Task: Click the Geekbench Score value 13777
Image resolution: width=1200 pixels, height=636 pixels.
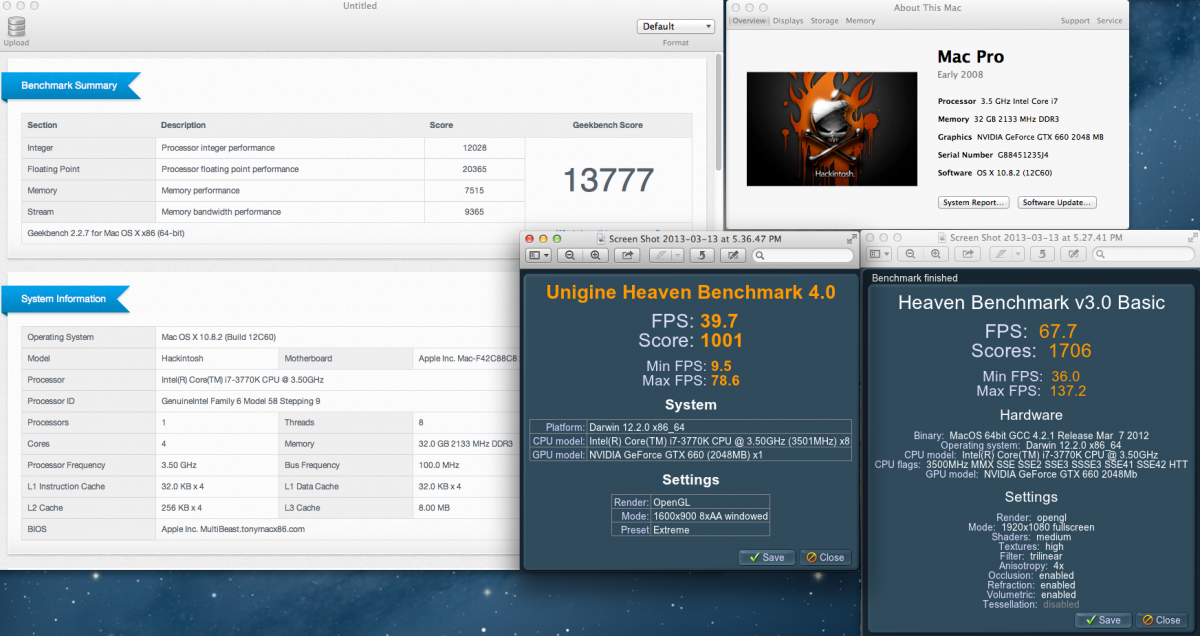Action: point(608,180)
